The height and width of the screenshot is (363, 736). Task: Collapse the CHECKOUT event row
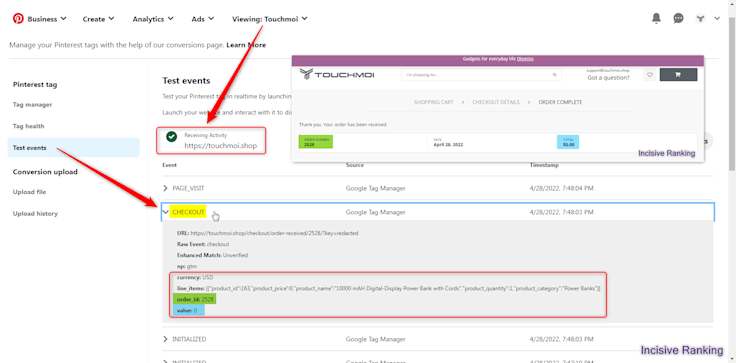click(165, 212)
